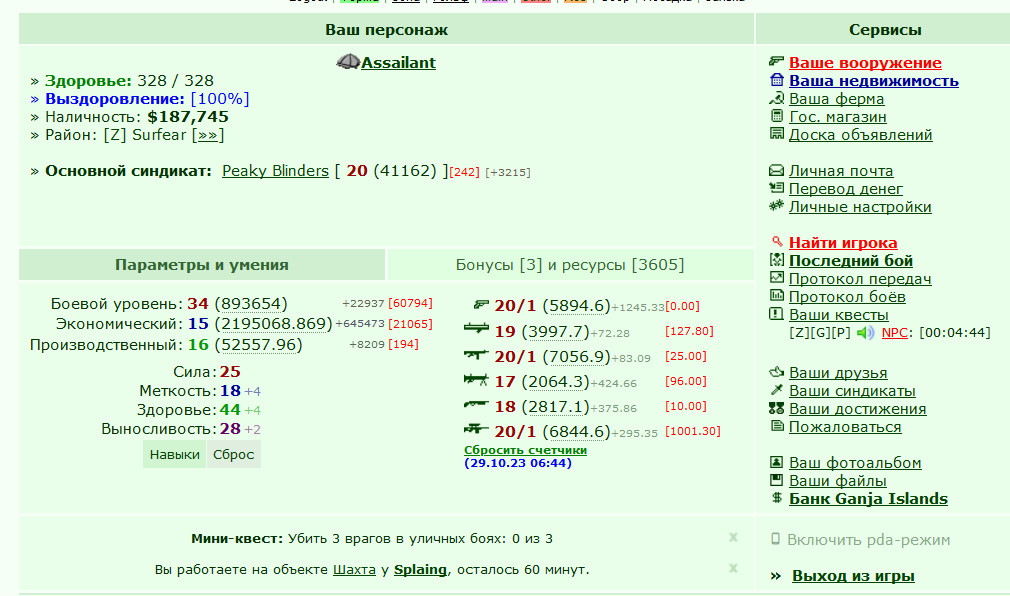
Task: Open Ваши квесты link
Action: 839,315
